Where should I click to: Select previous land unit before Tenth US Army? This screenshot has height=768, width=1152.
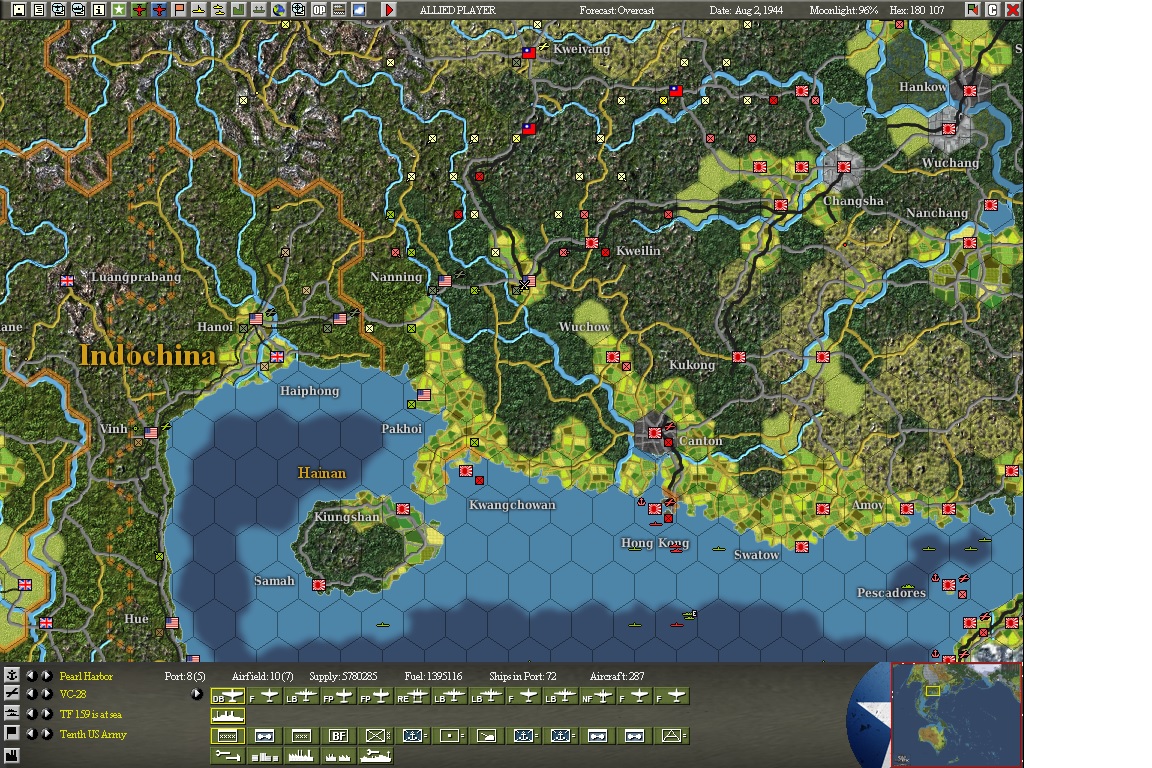32,734
